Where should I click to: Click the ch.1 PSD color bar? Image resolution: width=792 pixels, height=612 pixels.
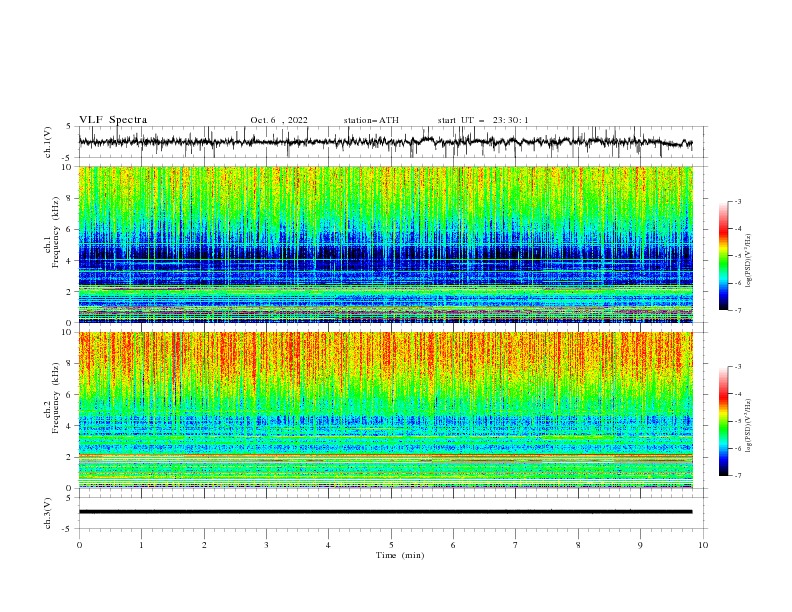723,256
